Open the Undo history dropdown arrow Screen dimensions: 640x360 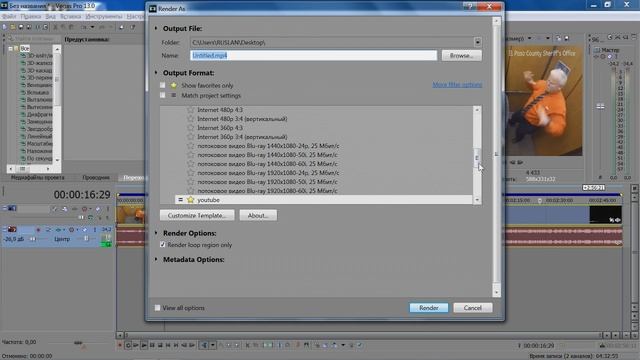tap(92, 27)
